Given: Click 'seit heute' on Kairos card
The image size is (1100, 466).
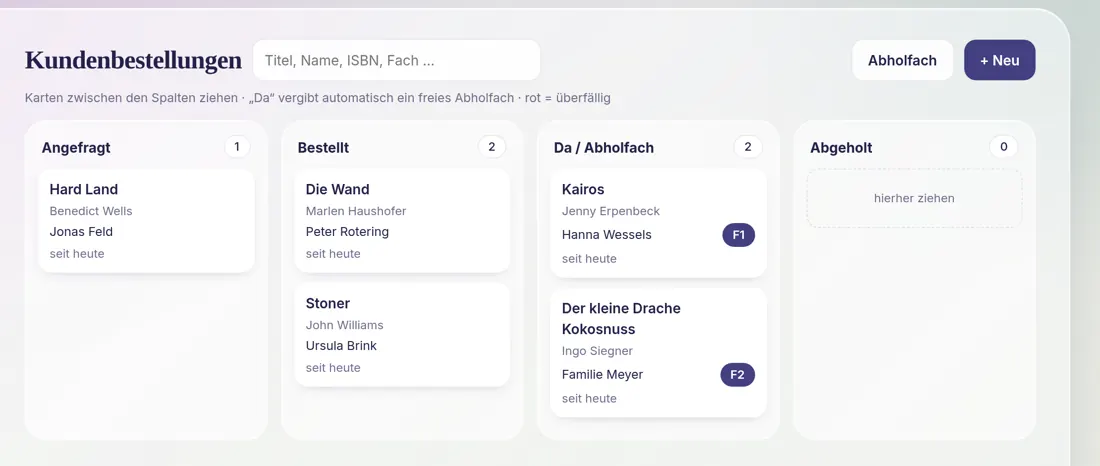Looking at the screenshot, I should click(589, 259).
